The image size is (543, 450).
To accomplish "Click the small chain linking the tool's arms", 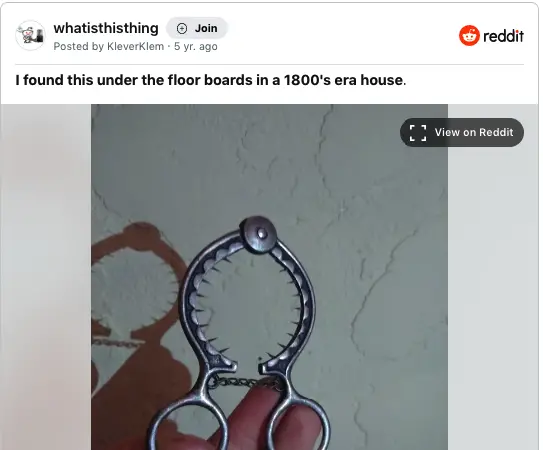I will pyautogui.click(x=246, y=382).
